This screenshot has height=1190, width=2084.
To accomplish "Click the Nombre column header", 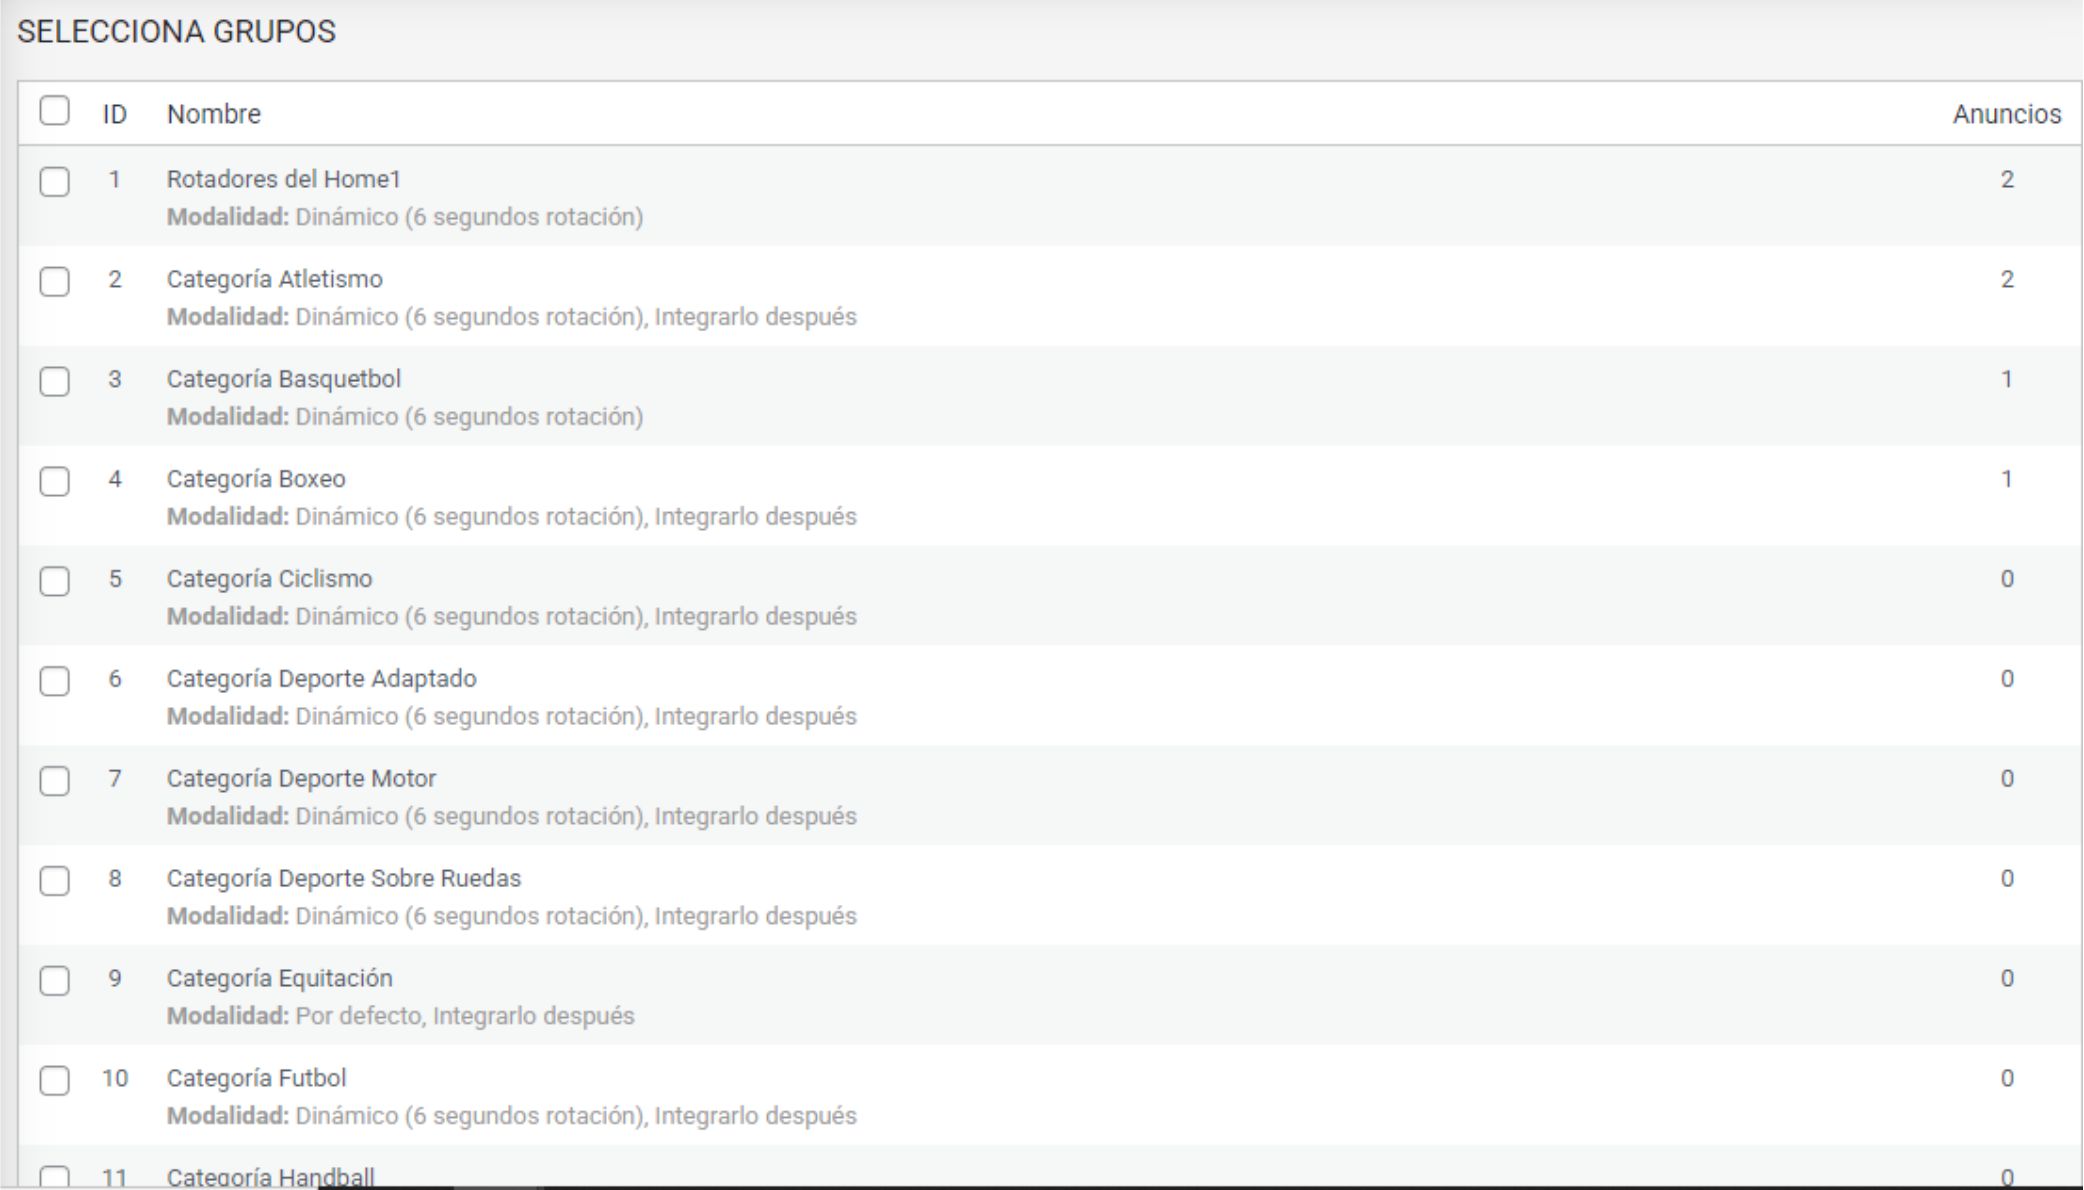I will tap(214, 114).
